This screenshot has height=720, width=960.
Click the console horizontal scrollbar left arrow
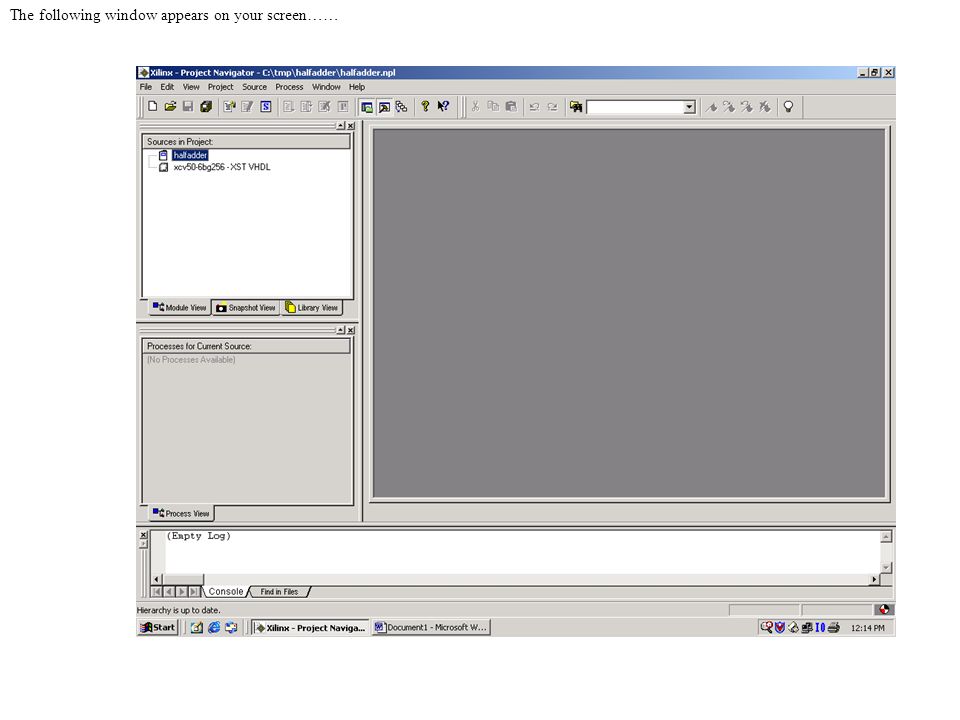[x=156, y=579]
